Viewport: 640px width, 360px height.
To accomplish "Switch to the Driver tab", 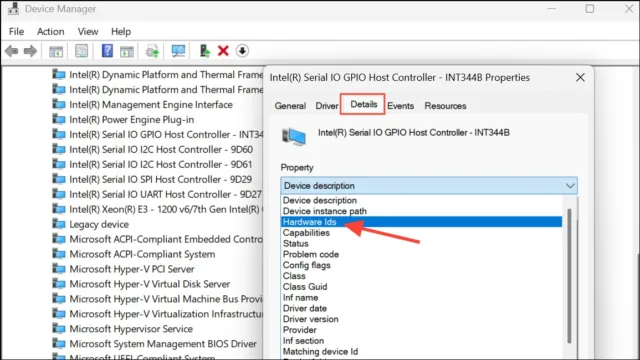I will (327, 106).
